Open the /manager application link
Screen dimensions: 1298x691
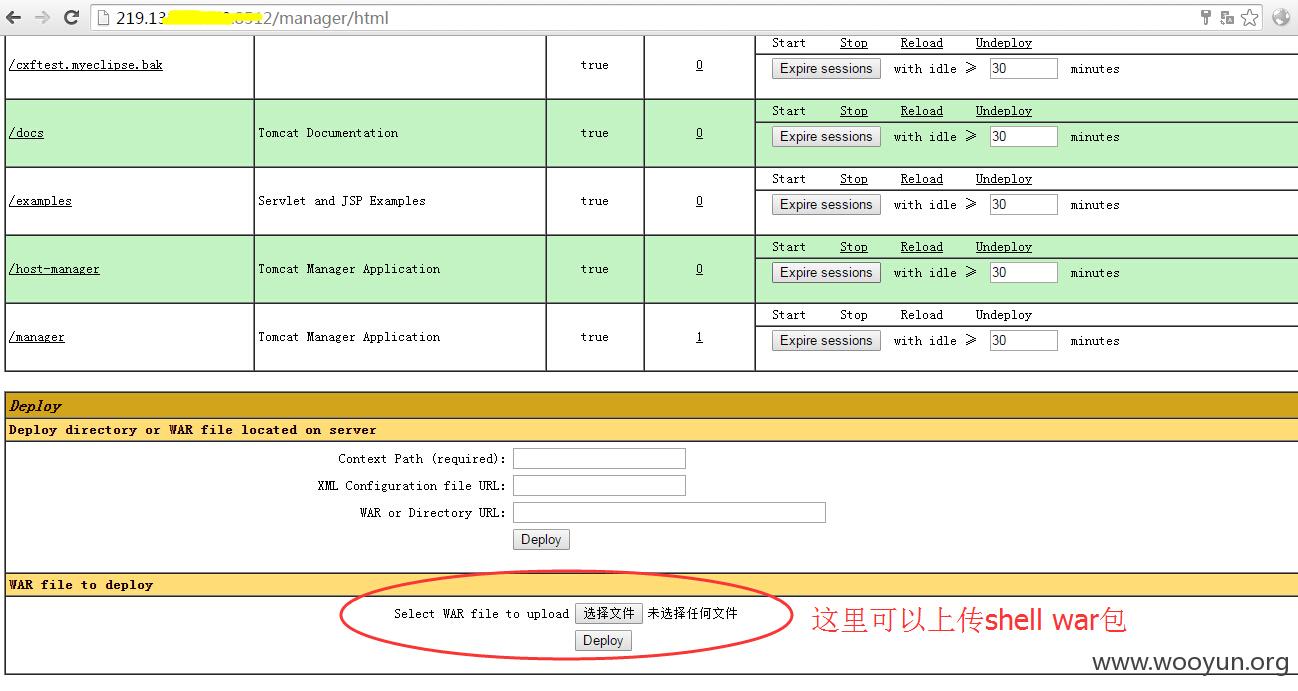37,337
